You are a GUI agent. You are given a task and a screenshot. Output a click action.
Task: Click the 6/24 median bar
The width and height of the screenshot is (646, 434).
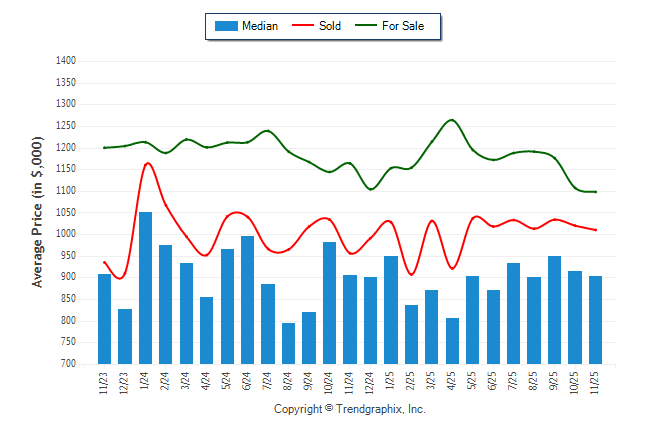pos(248,300)
